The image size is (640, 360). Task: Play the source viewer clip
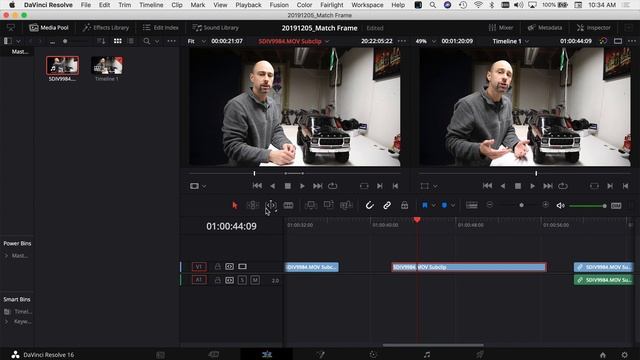[x=302, y=186]
